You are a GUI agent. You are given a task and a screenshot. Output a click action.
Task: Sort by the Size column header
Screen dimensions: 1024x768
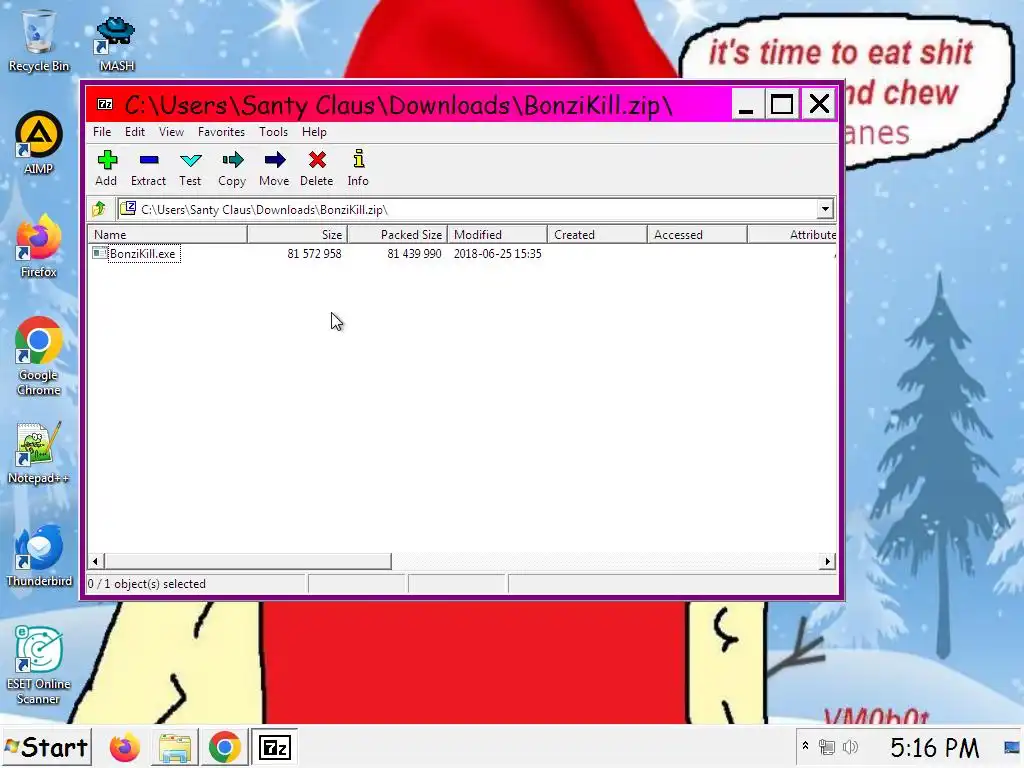(x=297, y=234)
